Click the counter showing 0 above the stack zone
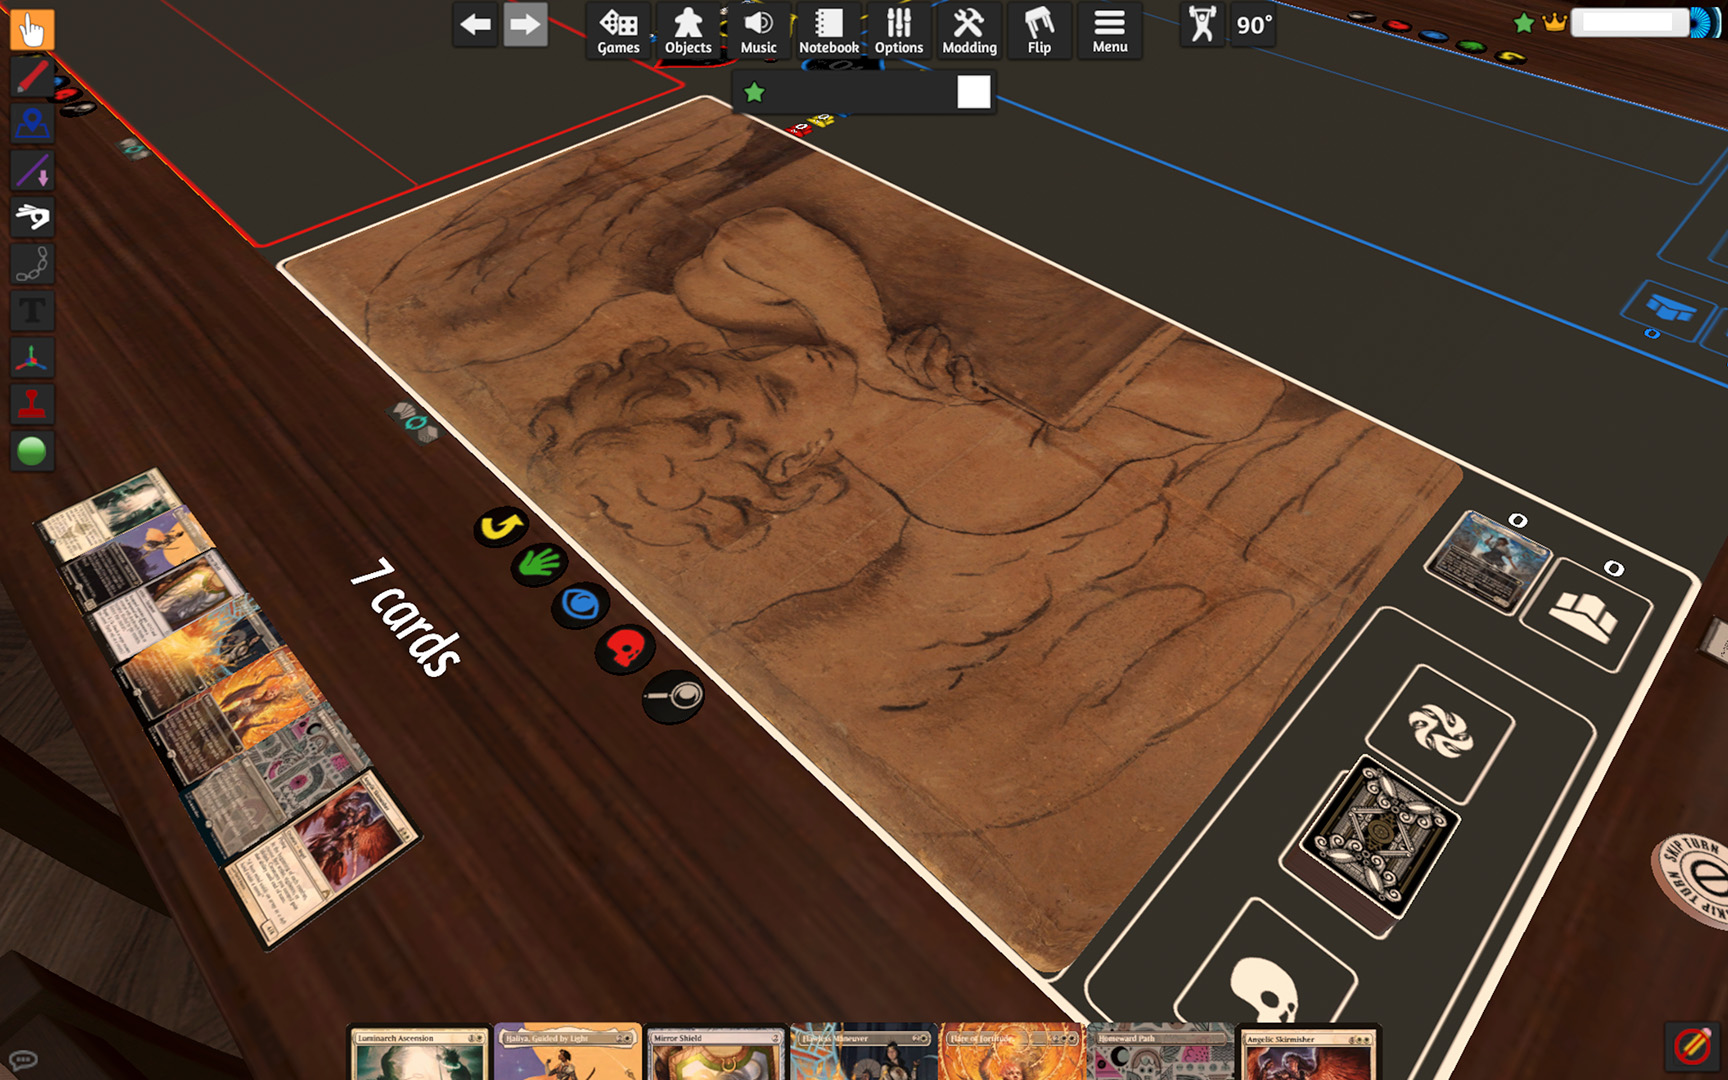The width and height of the screenshot is (1728, 1080). point(1613,568)
